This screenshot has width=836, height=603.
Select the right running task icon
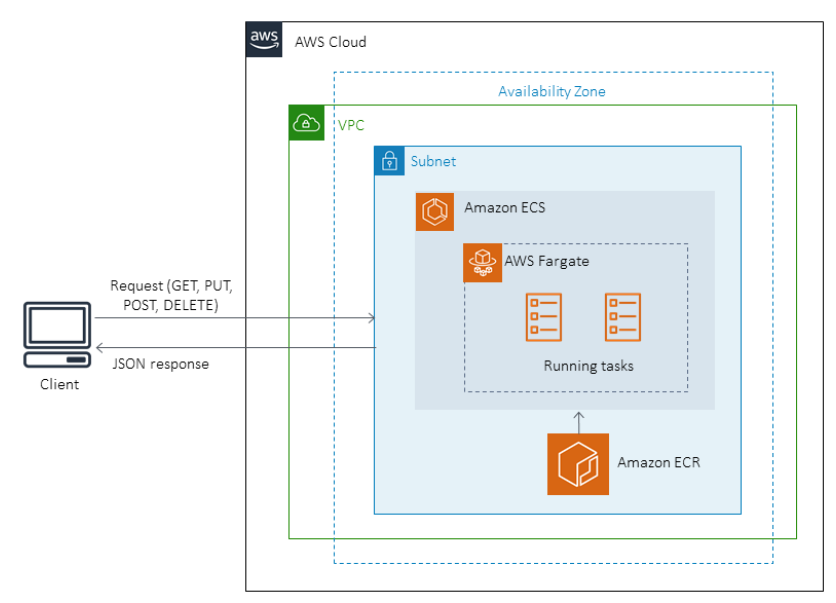tap(623, 317)
